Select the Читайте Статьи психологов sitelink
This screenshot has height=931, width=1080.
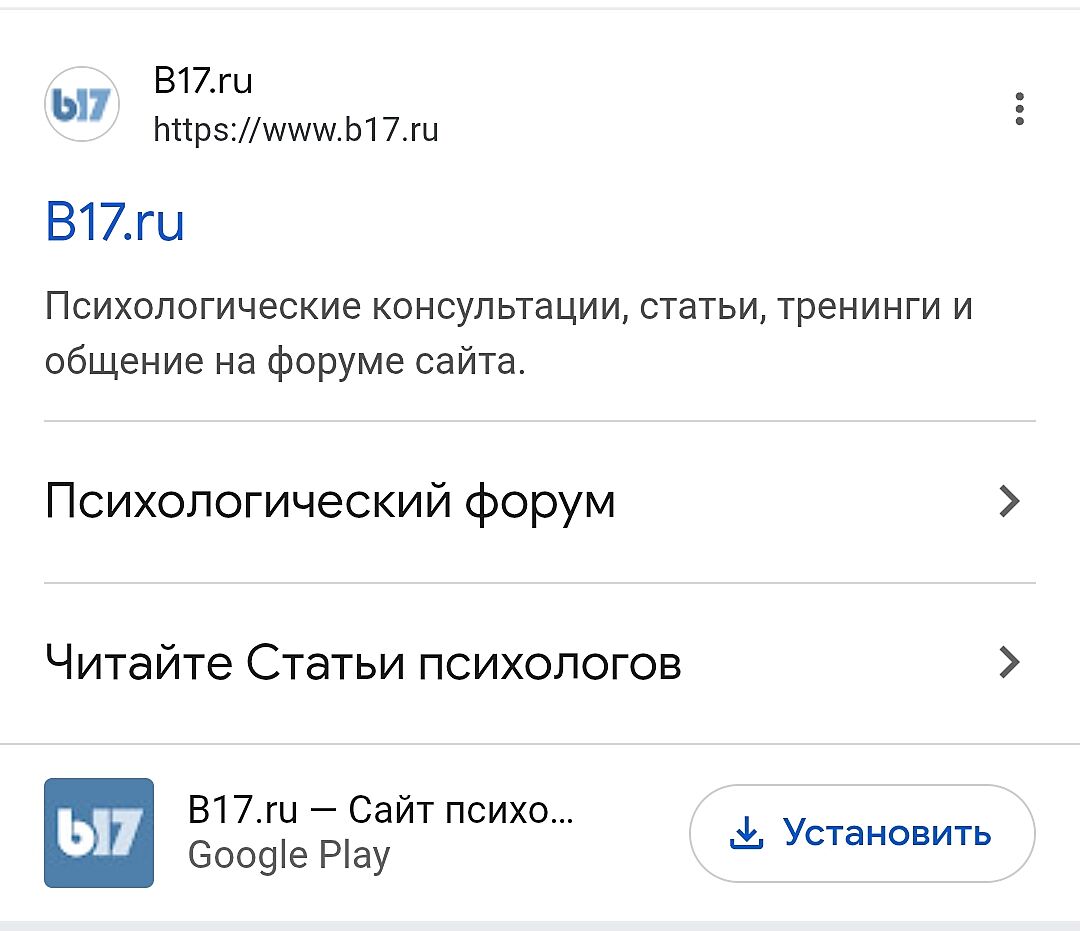tap(363, 662)
